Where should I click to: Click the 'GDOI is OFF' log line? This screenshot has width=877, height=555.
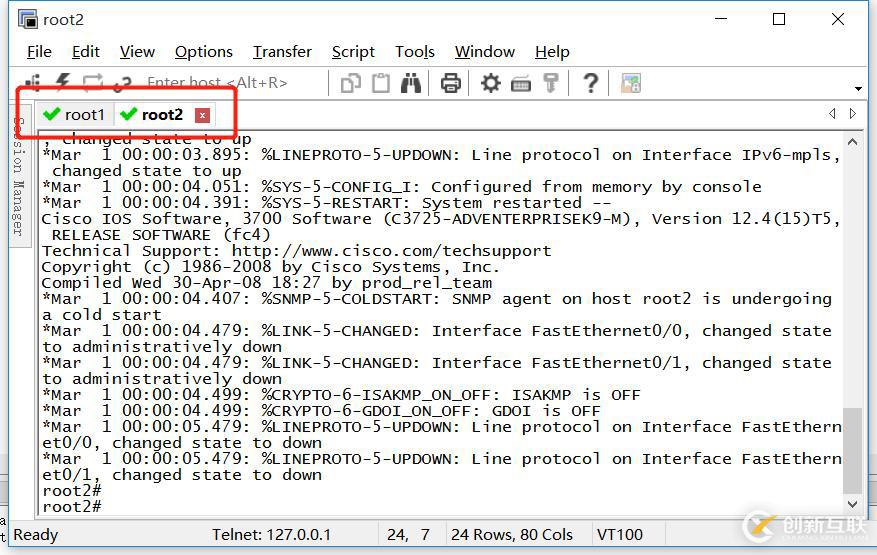coord(322,411)
